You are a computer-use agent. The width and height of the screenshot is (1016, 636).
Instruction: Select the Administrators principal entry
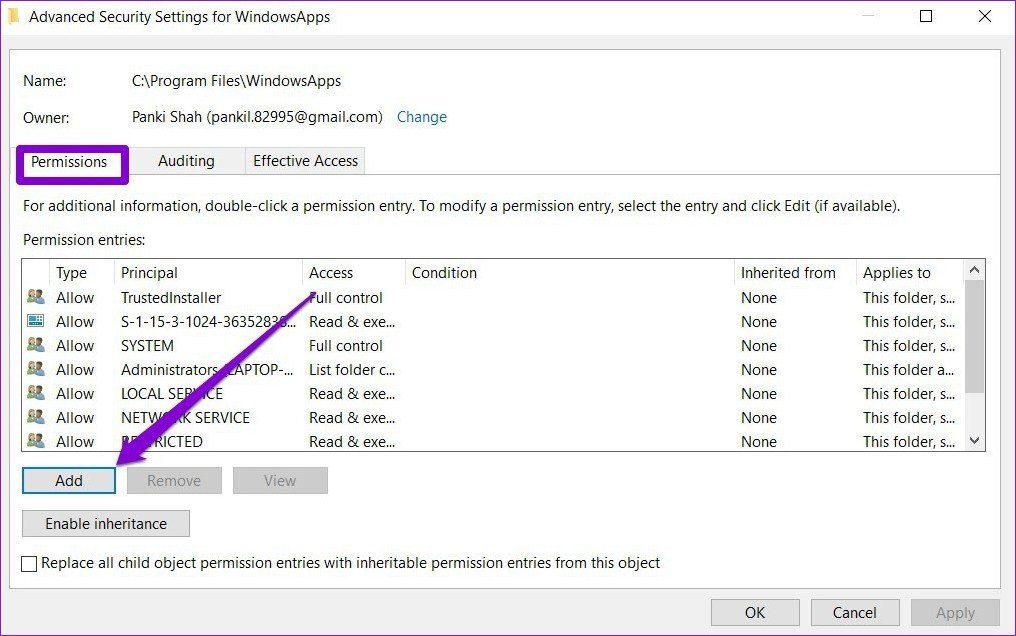pyautogui.click(x=207, y=370)
